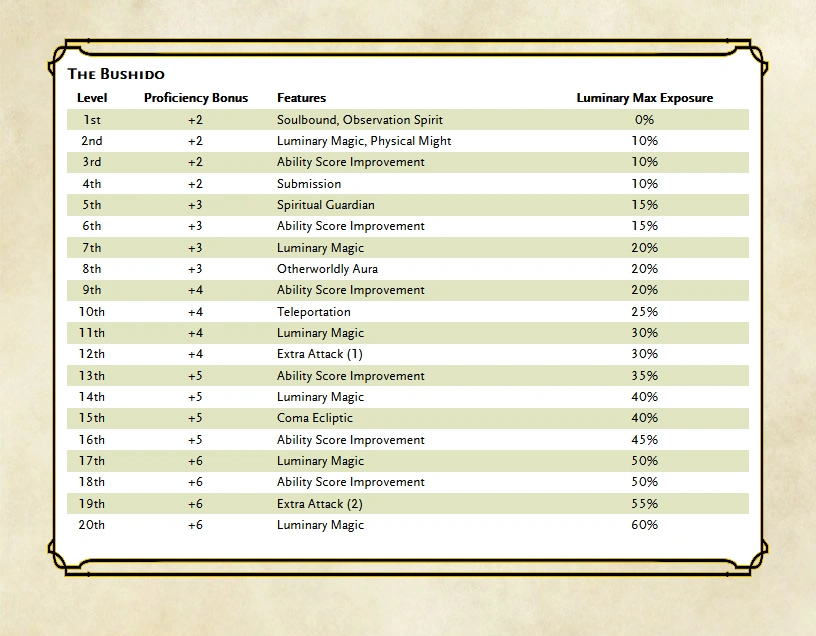Screen dimensions: 816x636
Task: Select the "5th" level cell
Action: [x=92, y=205]
